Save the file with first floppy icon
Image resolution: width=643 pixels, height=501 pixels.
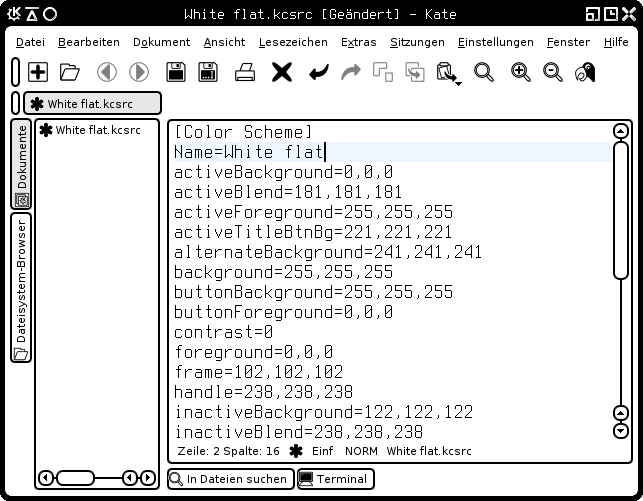[x=176, y=73]
